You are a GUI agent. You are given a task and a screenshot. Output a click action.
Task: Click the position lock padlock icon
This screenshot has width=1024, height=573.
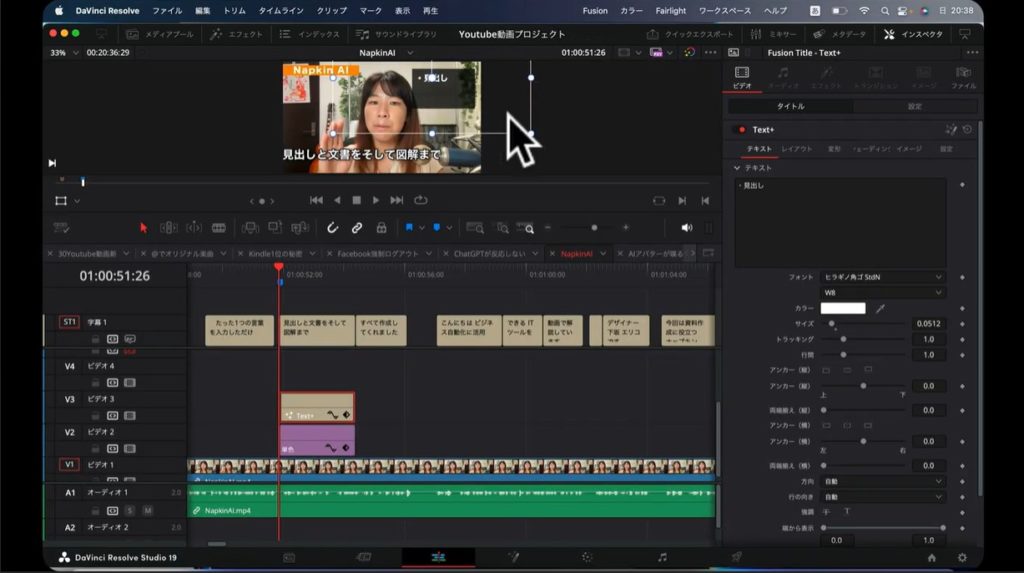(381, 228)
